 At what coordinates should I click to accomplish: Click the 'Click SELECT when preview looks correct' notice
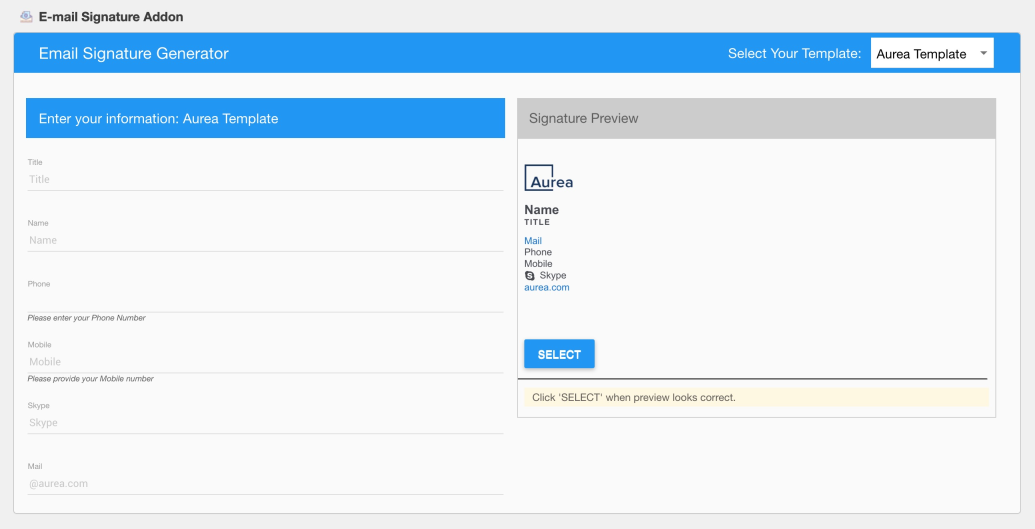(x=756, y=397)
